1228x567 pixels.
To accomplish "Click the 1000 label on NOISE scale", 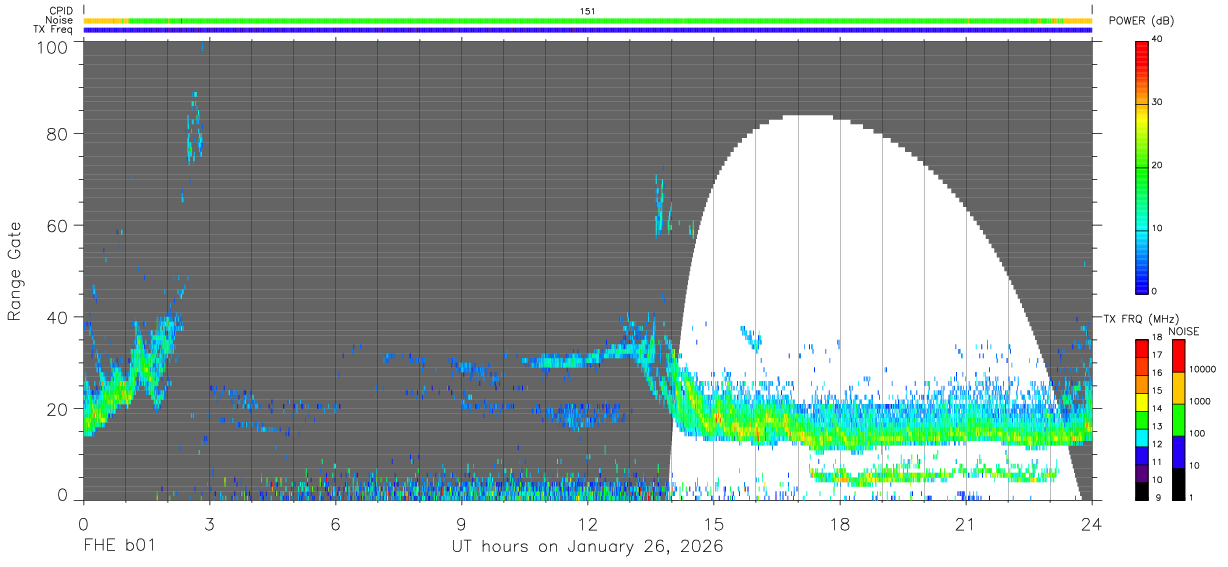I will click(1199, 402).
